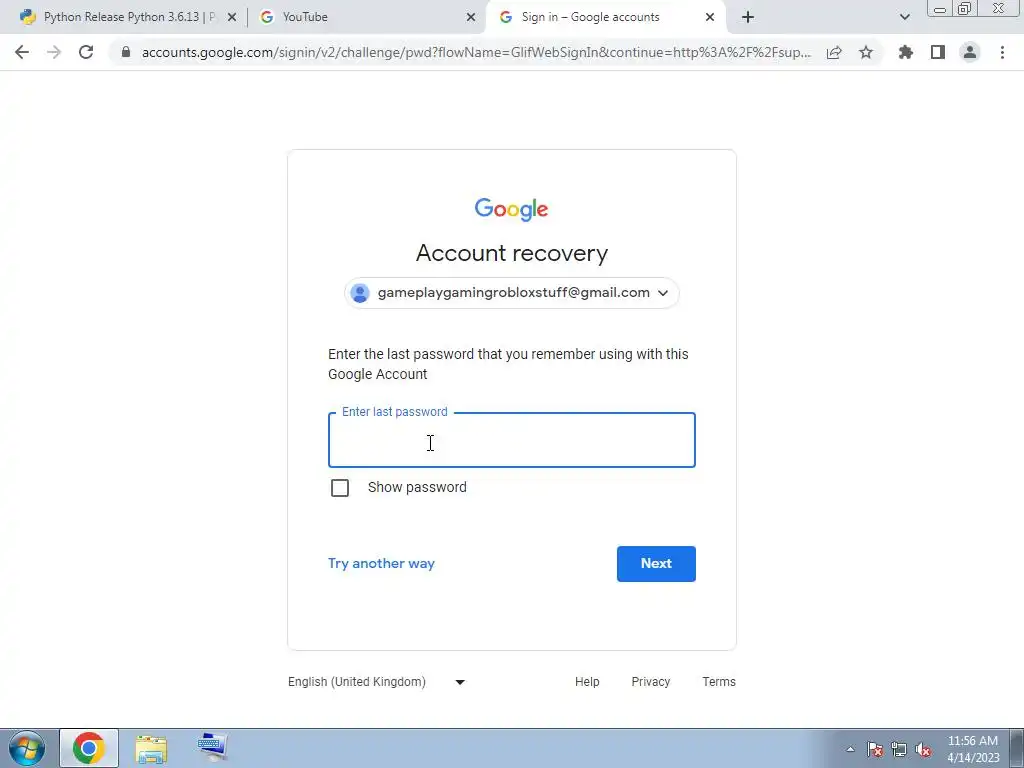Close the YouTube tab

(x=471, y=17)
